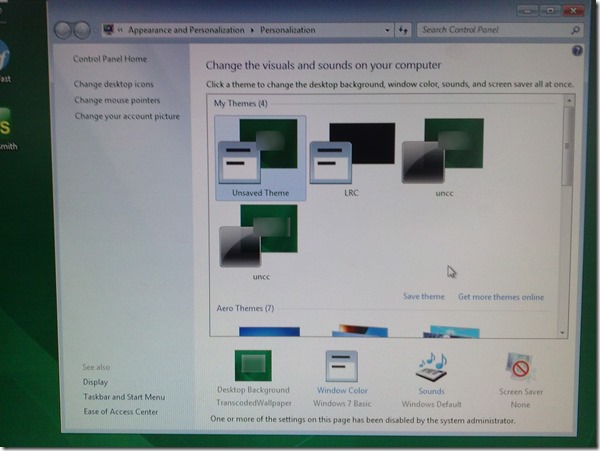Open the Sounds icon
The image size is (600, 451).
coord(432,366)
